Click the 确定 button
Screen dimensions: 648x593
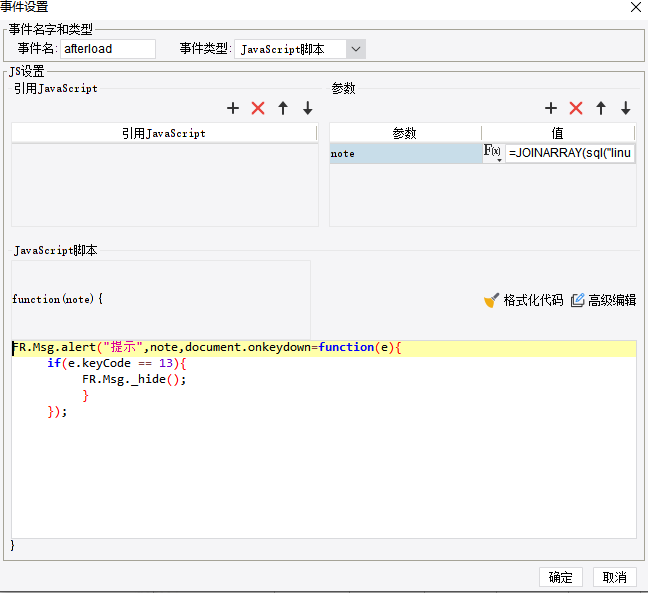561,577
